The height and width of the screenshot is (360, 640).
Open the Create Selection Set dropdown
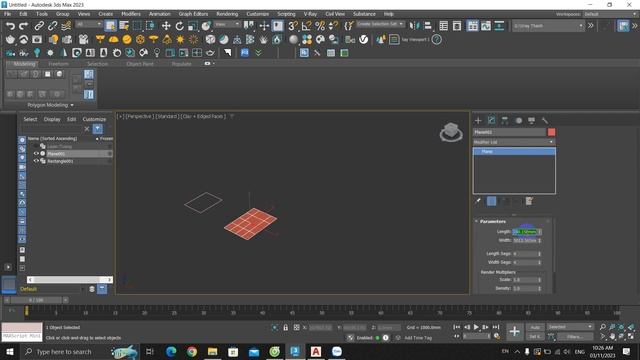380,24
